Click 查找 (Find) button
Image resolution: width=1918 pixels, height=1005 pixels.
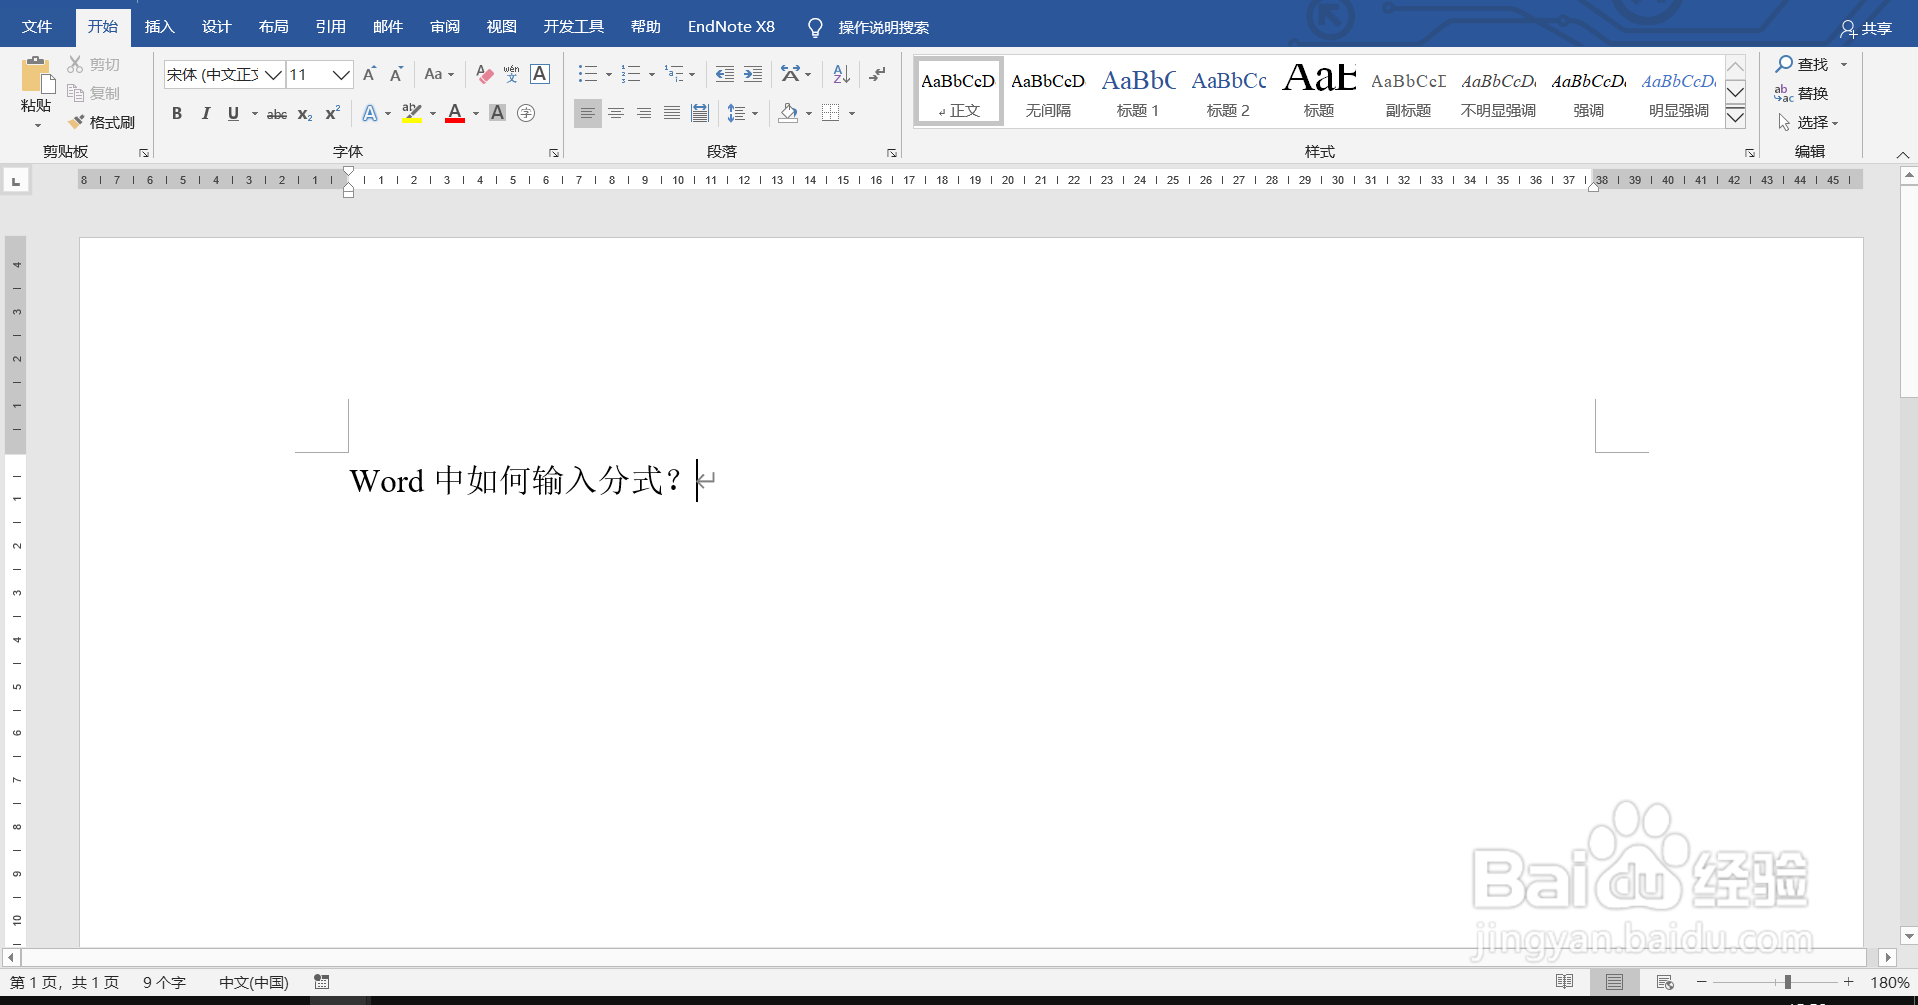point(1802,64)
